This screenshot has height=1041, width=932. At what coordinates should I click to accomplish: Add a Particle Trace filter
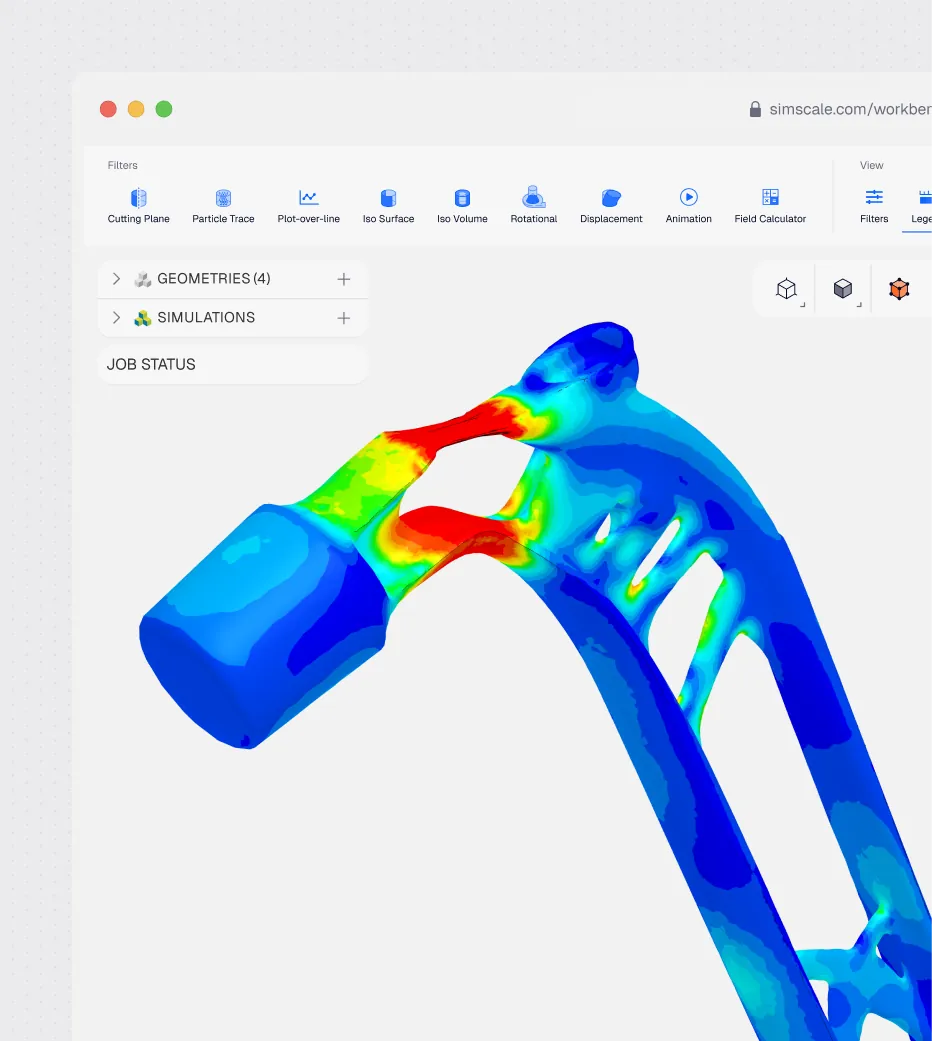tap(223, 206)
